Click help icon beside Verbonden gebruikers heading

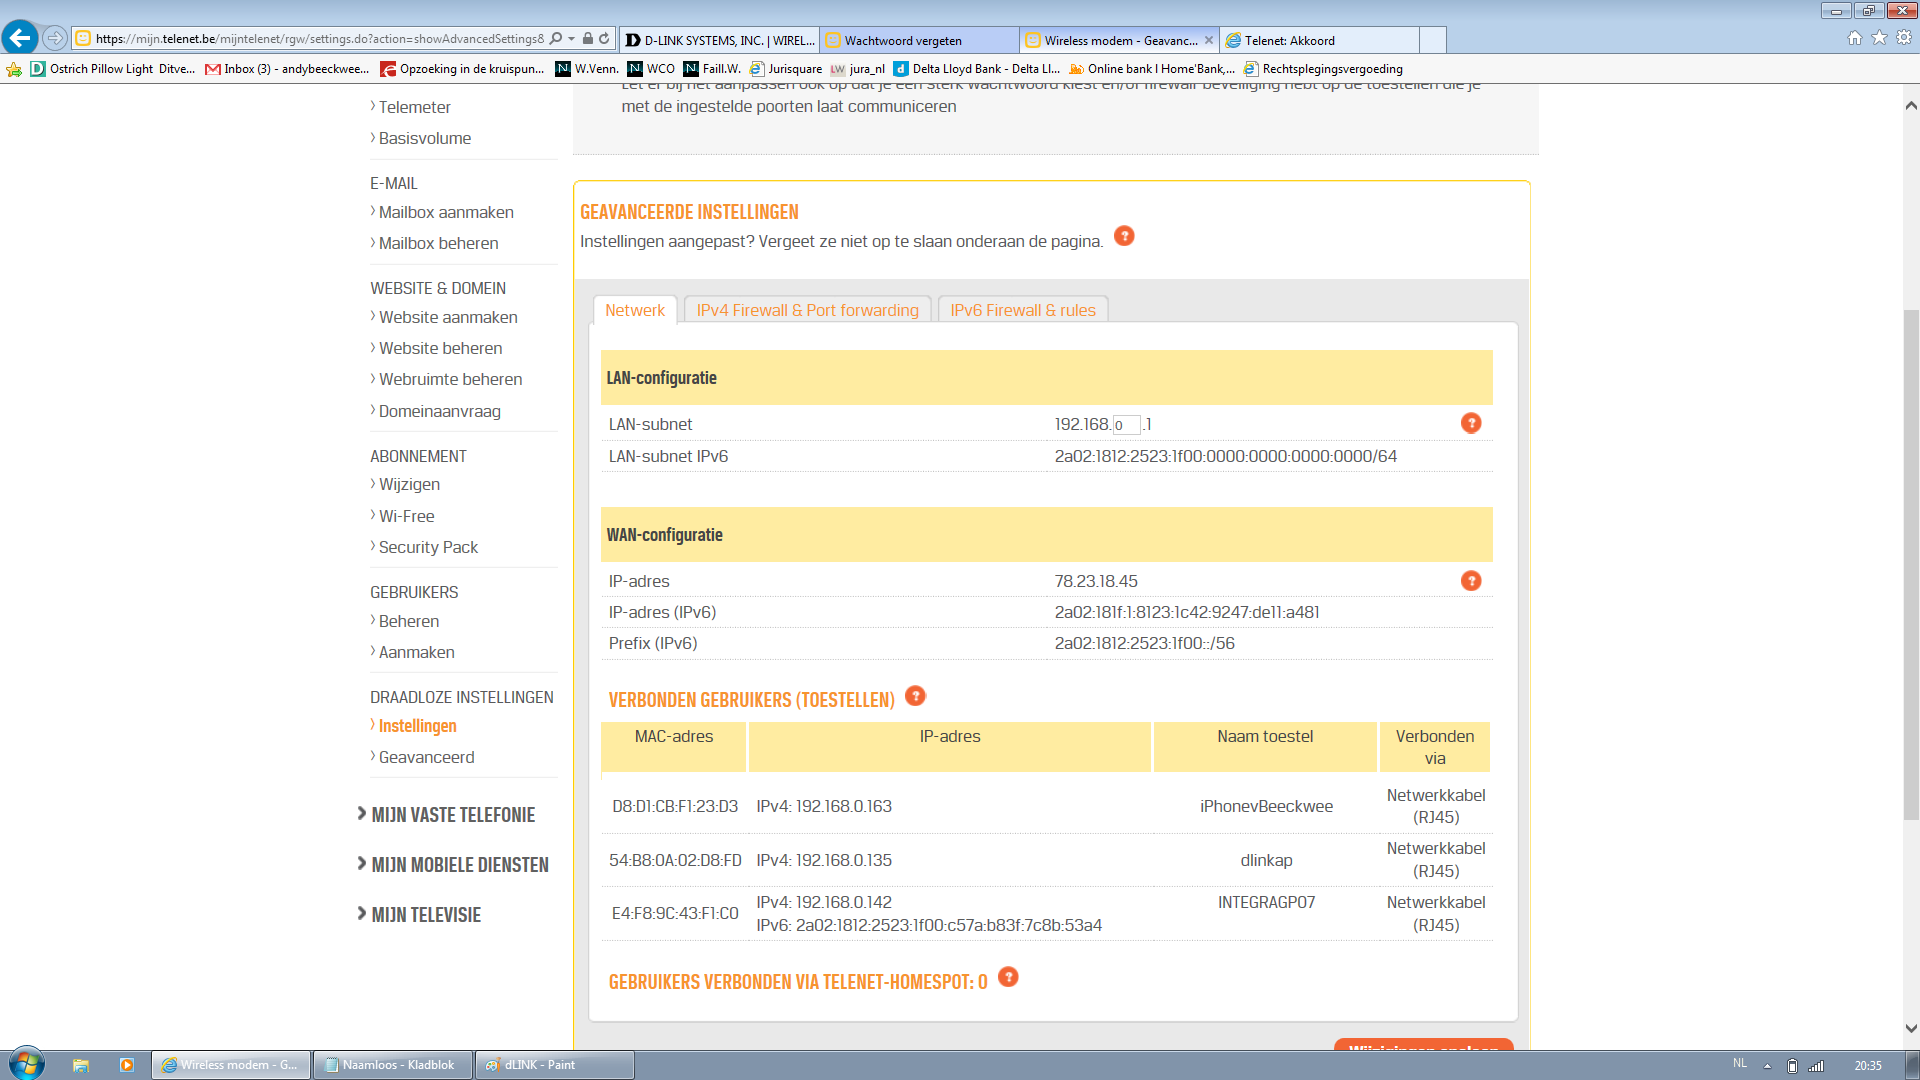pyautogui.click(x=915, y=696)
